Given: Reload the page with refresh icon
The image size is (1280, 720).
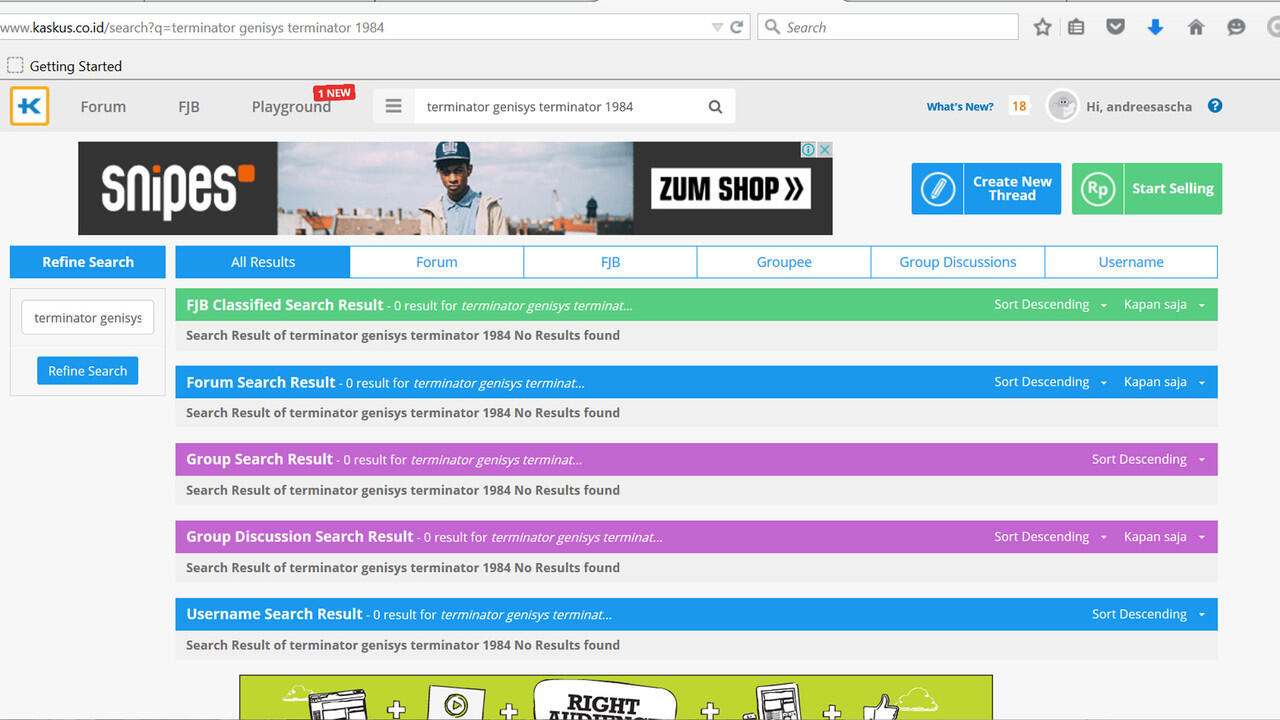Looking at the screenshot, I should coord(737,27).
